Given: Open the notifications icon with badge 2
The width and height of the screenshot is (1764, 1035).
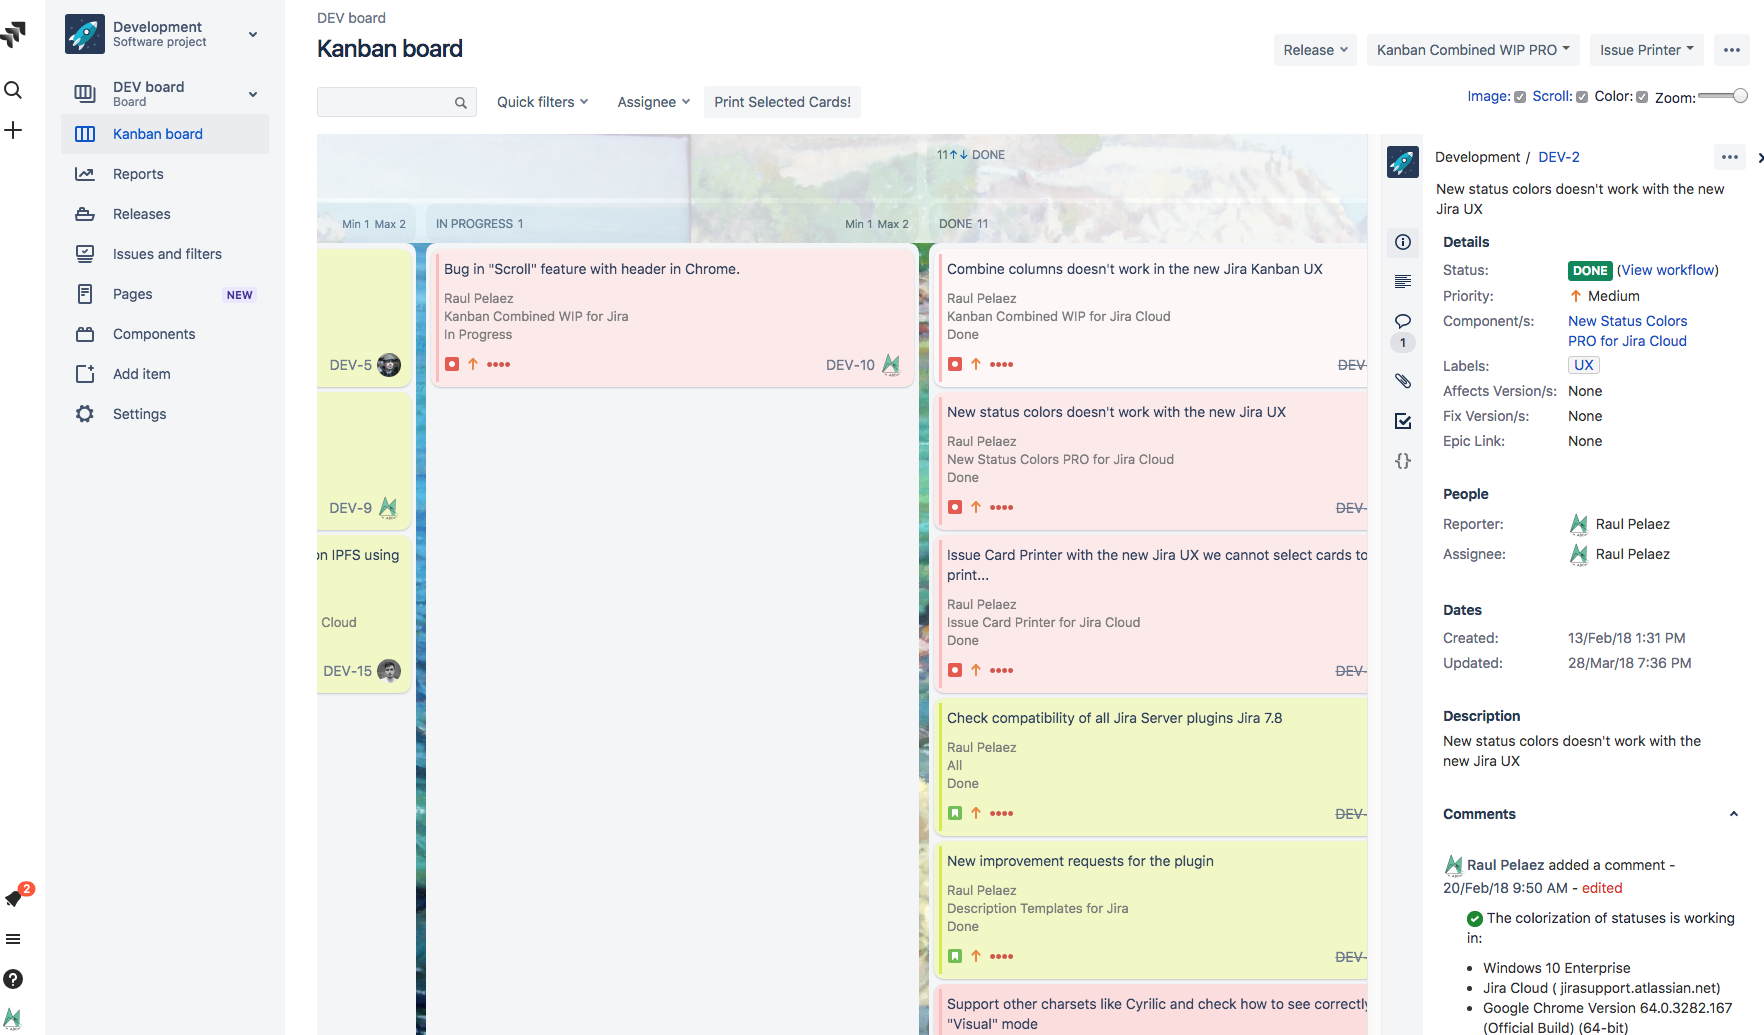Looking at the screenshot, I should tap(14, 897).
